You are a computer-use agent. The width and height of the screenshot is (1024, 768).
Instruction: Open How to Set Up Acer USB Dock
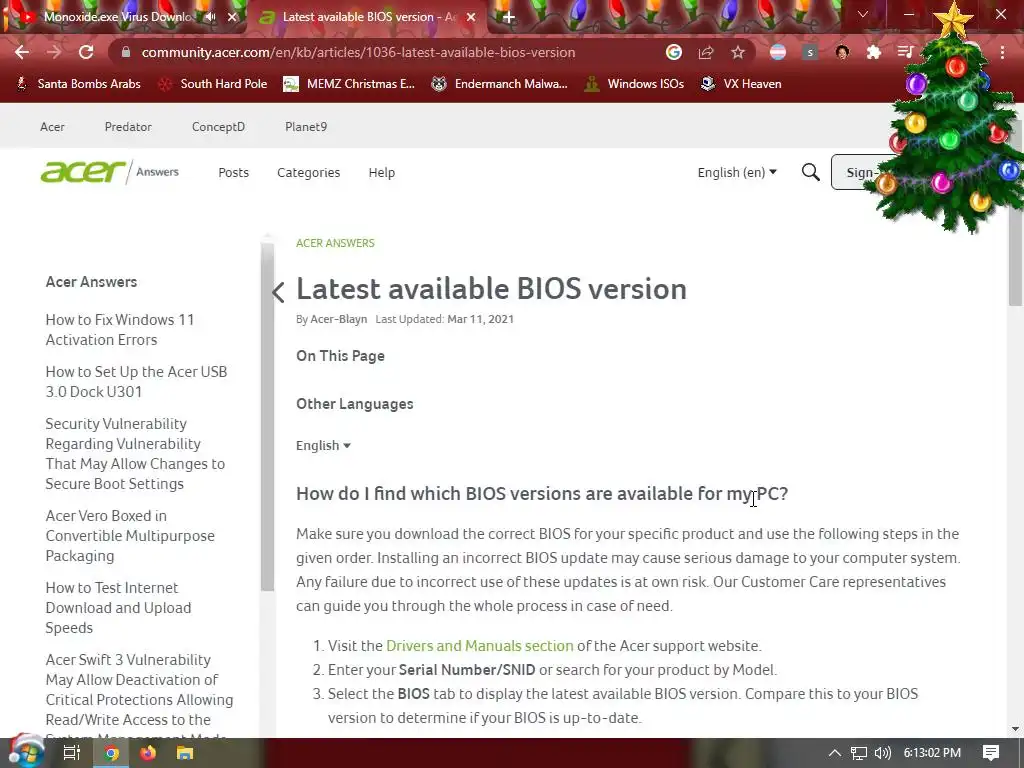pos(136,381)
